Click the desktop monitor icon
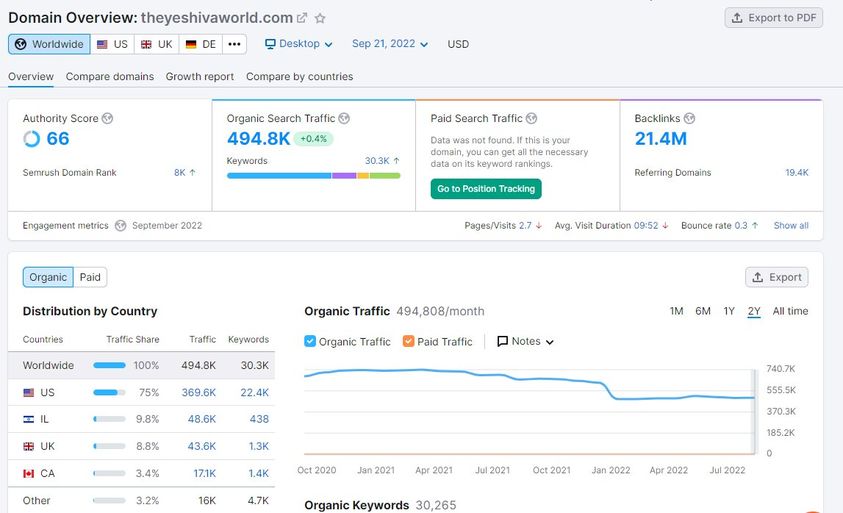 click(270, 44)
